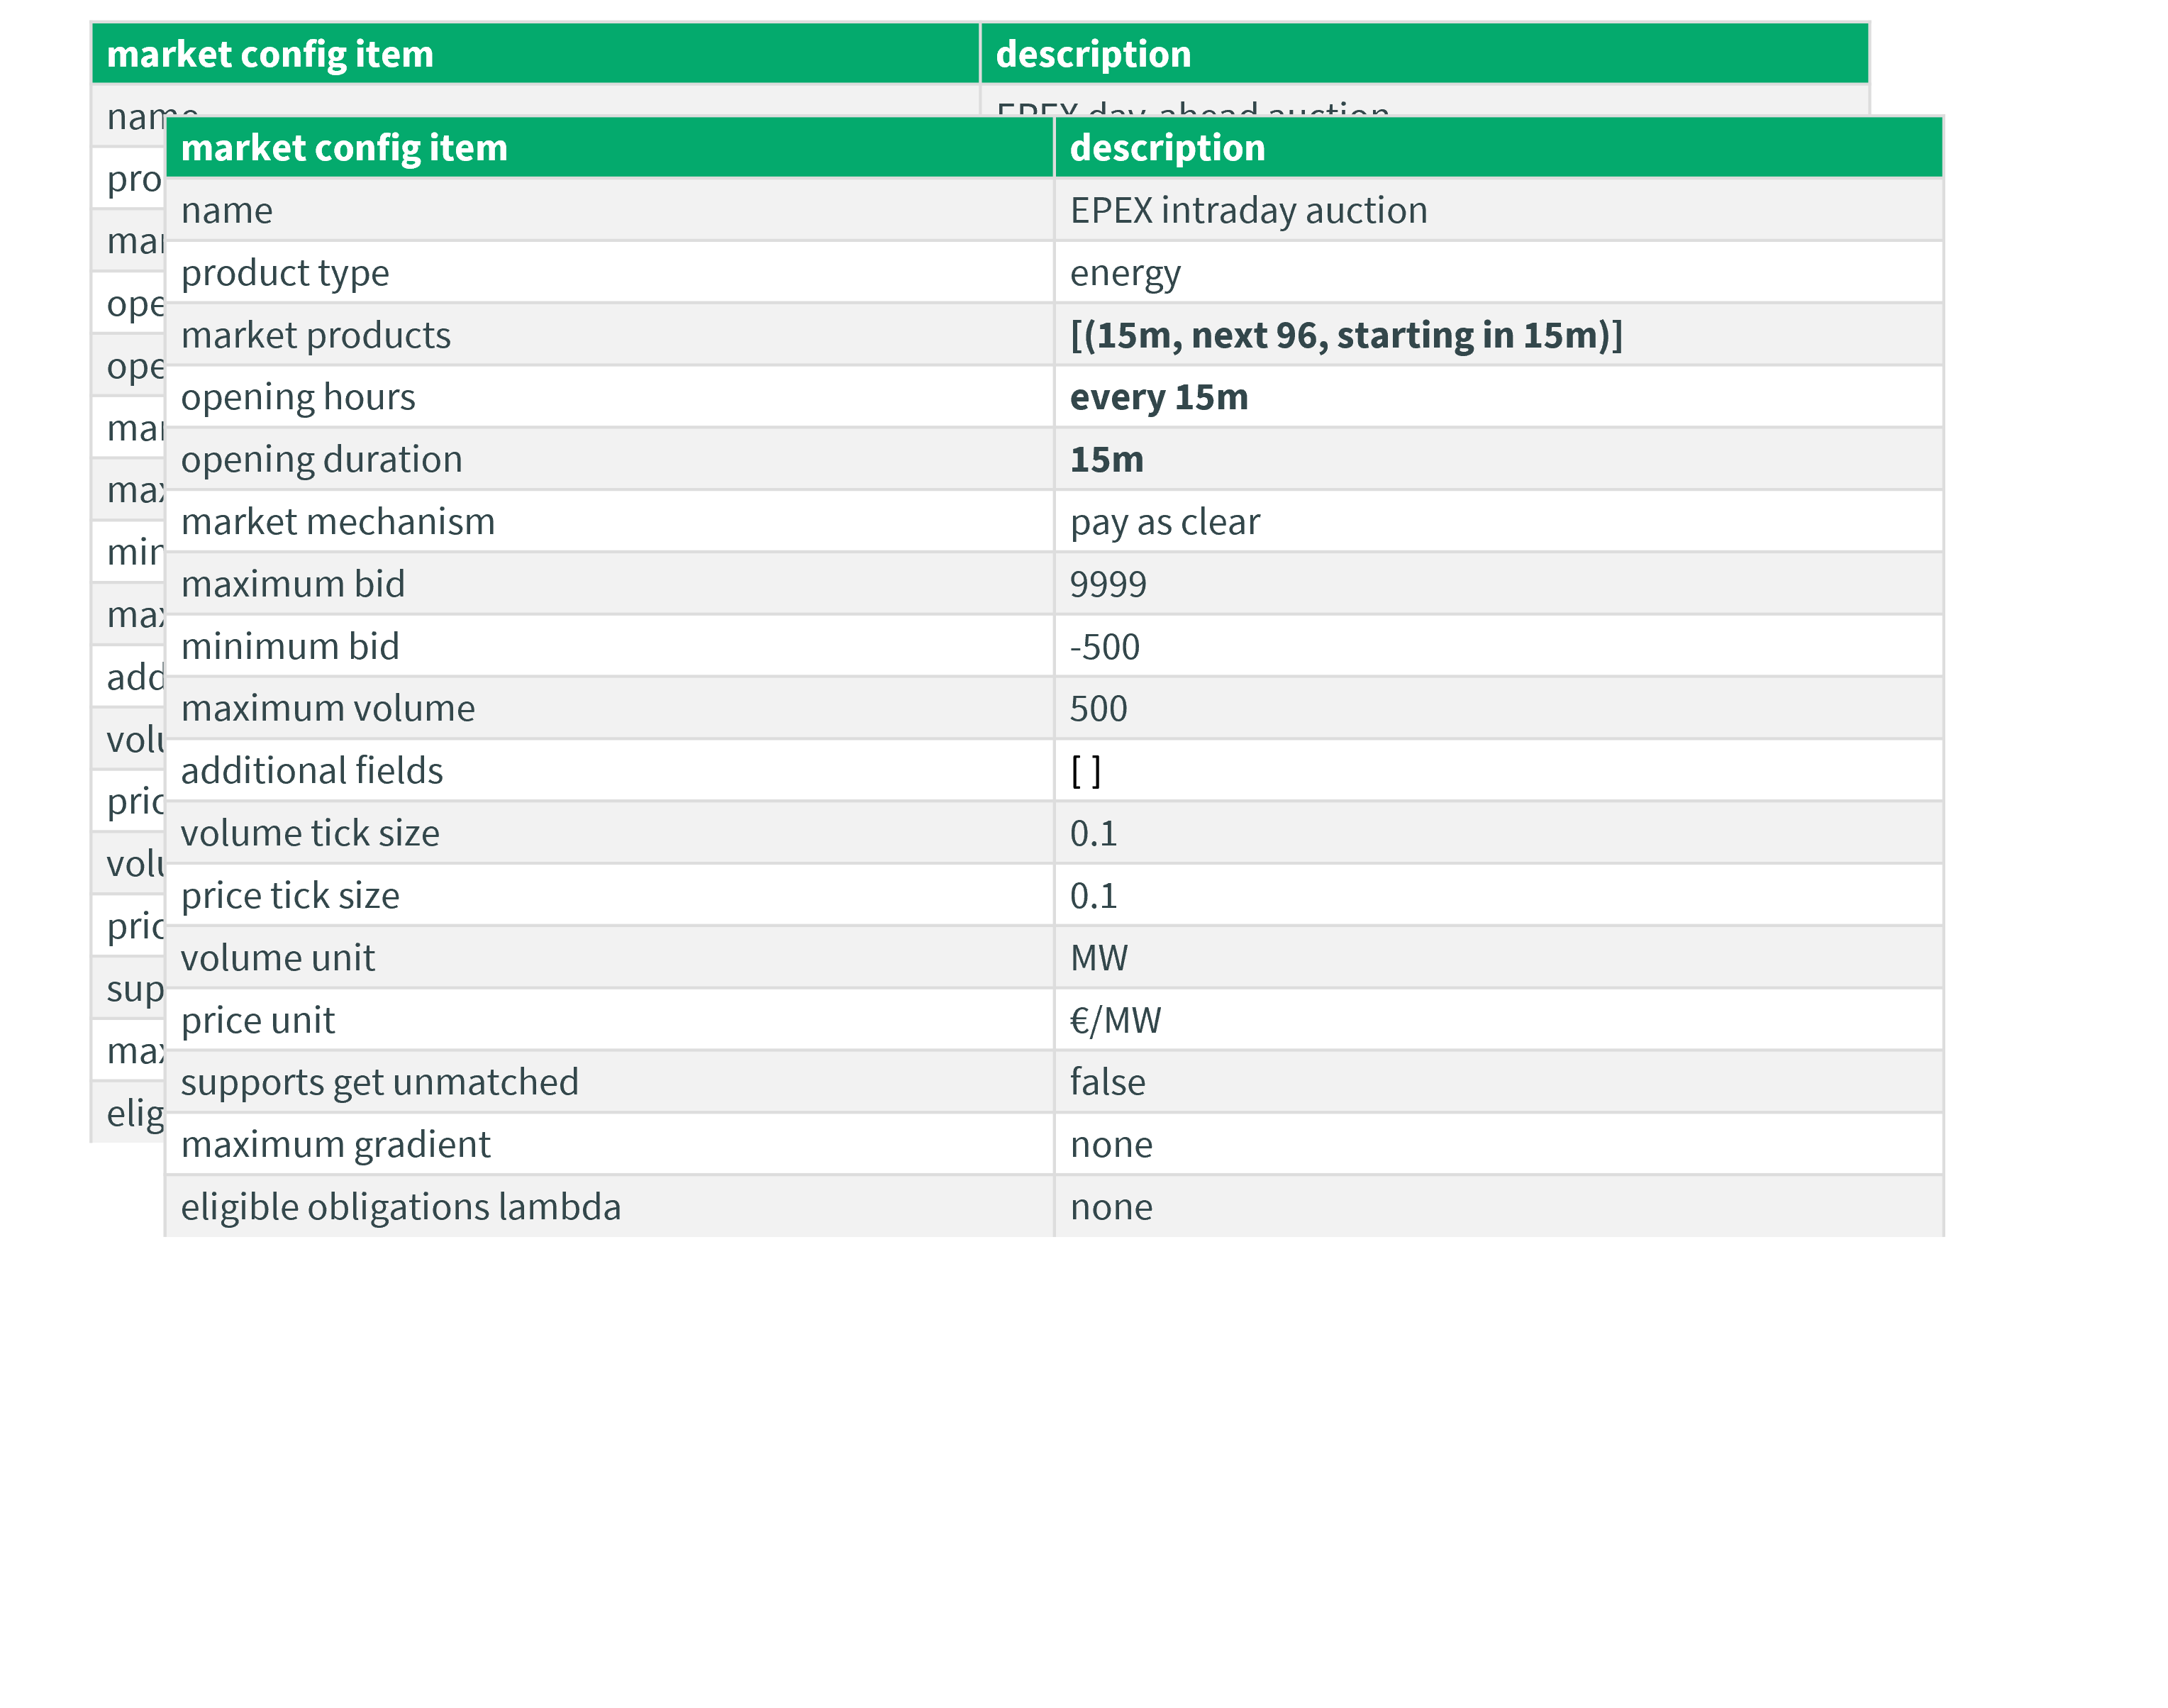Image resolution: width=2168 pixels, height=1708 pixels.
Task: Click the volume unit MW cell
Action: point(1098,958)
